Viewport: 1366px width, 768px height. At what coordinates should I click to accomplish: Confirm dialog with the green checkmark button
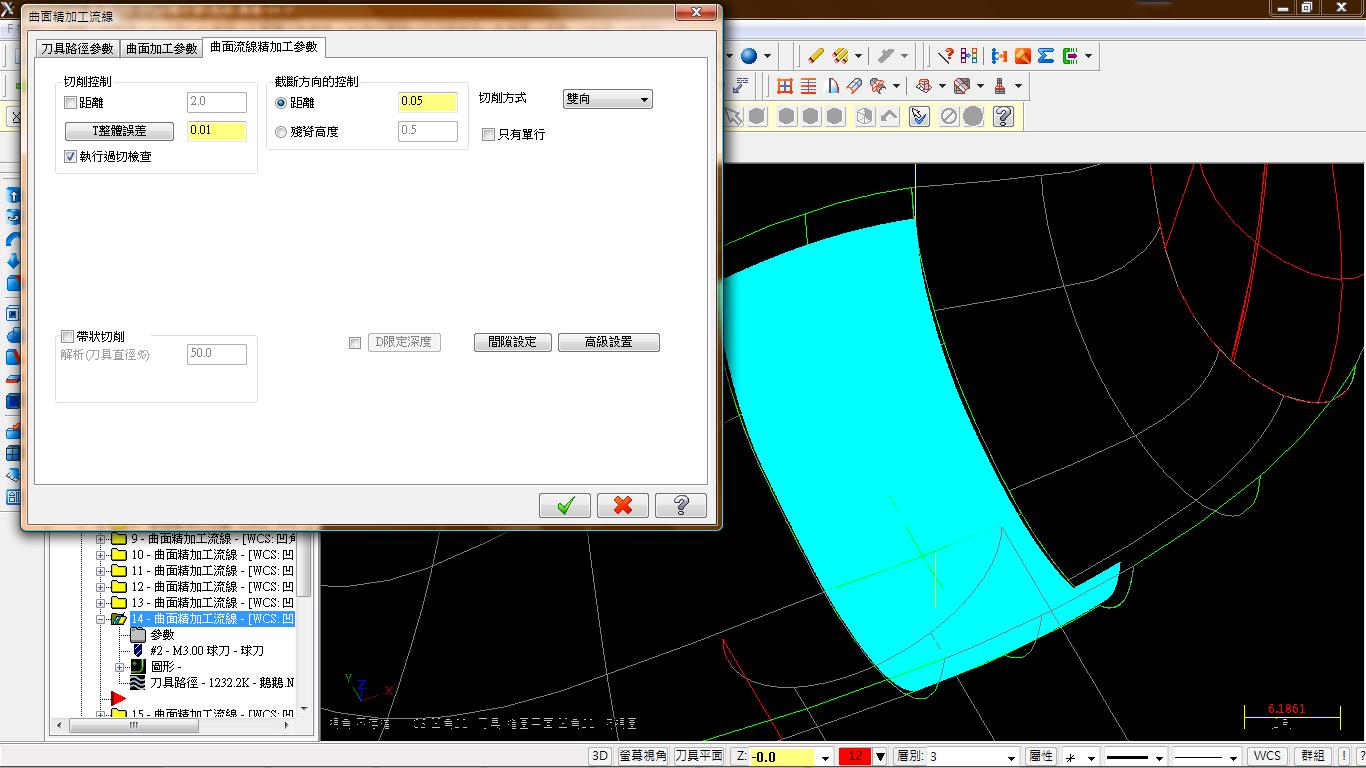pyautogui.click(x=565, y=505)
